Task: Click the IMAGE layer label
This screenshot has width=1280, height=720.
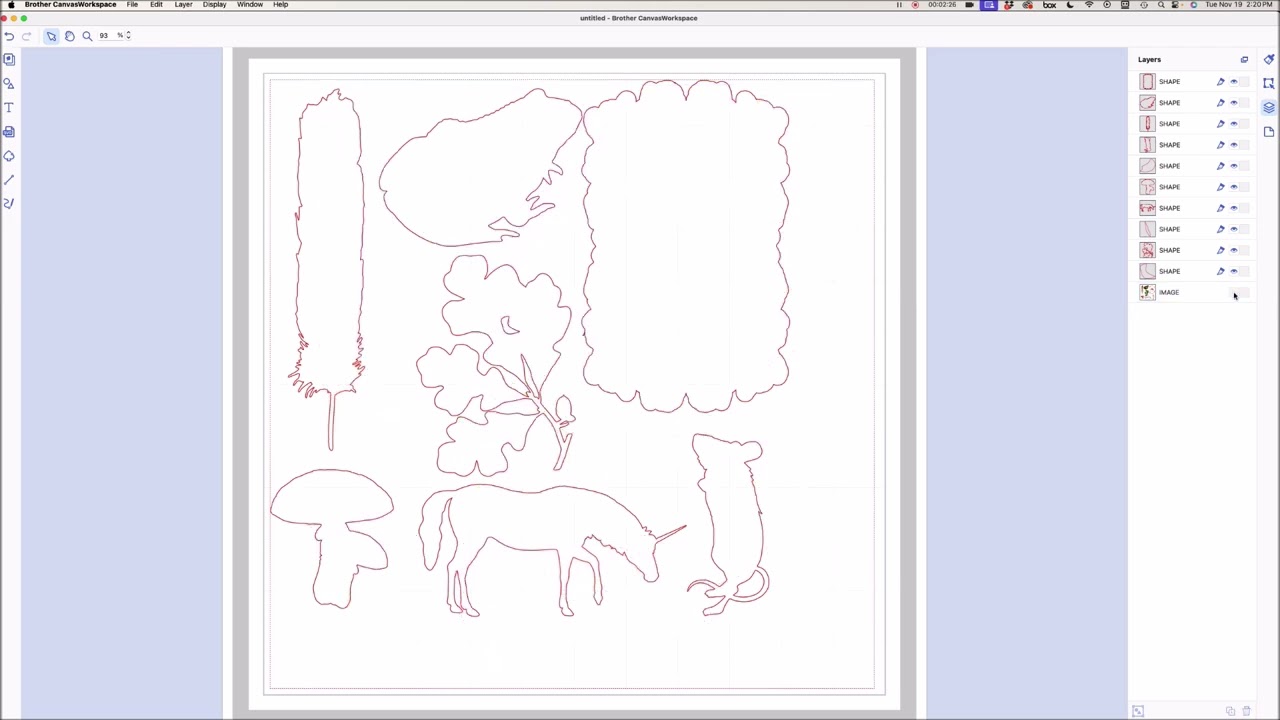Action: tap(1169, 292)
